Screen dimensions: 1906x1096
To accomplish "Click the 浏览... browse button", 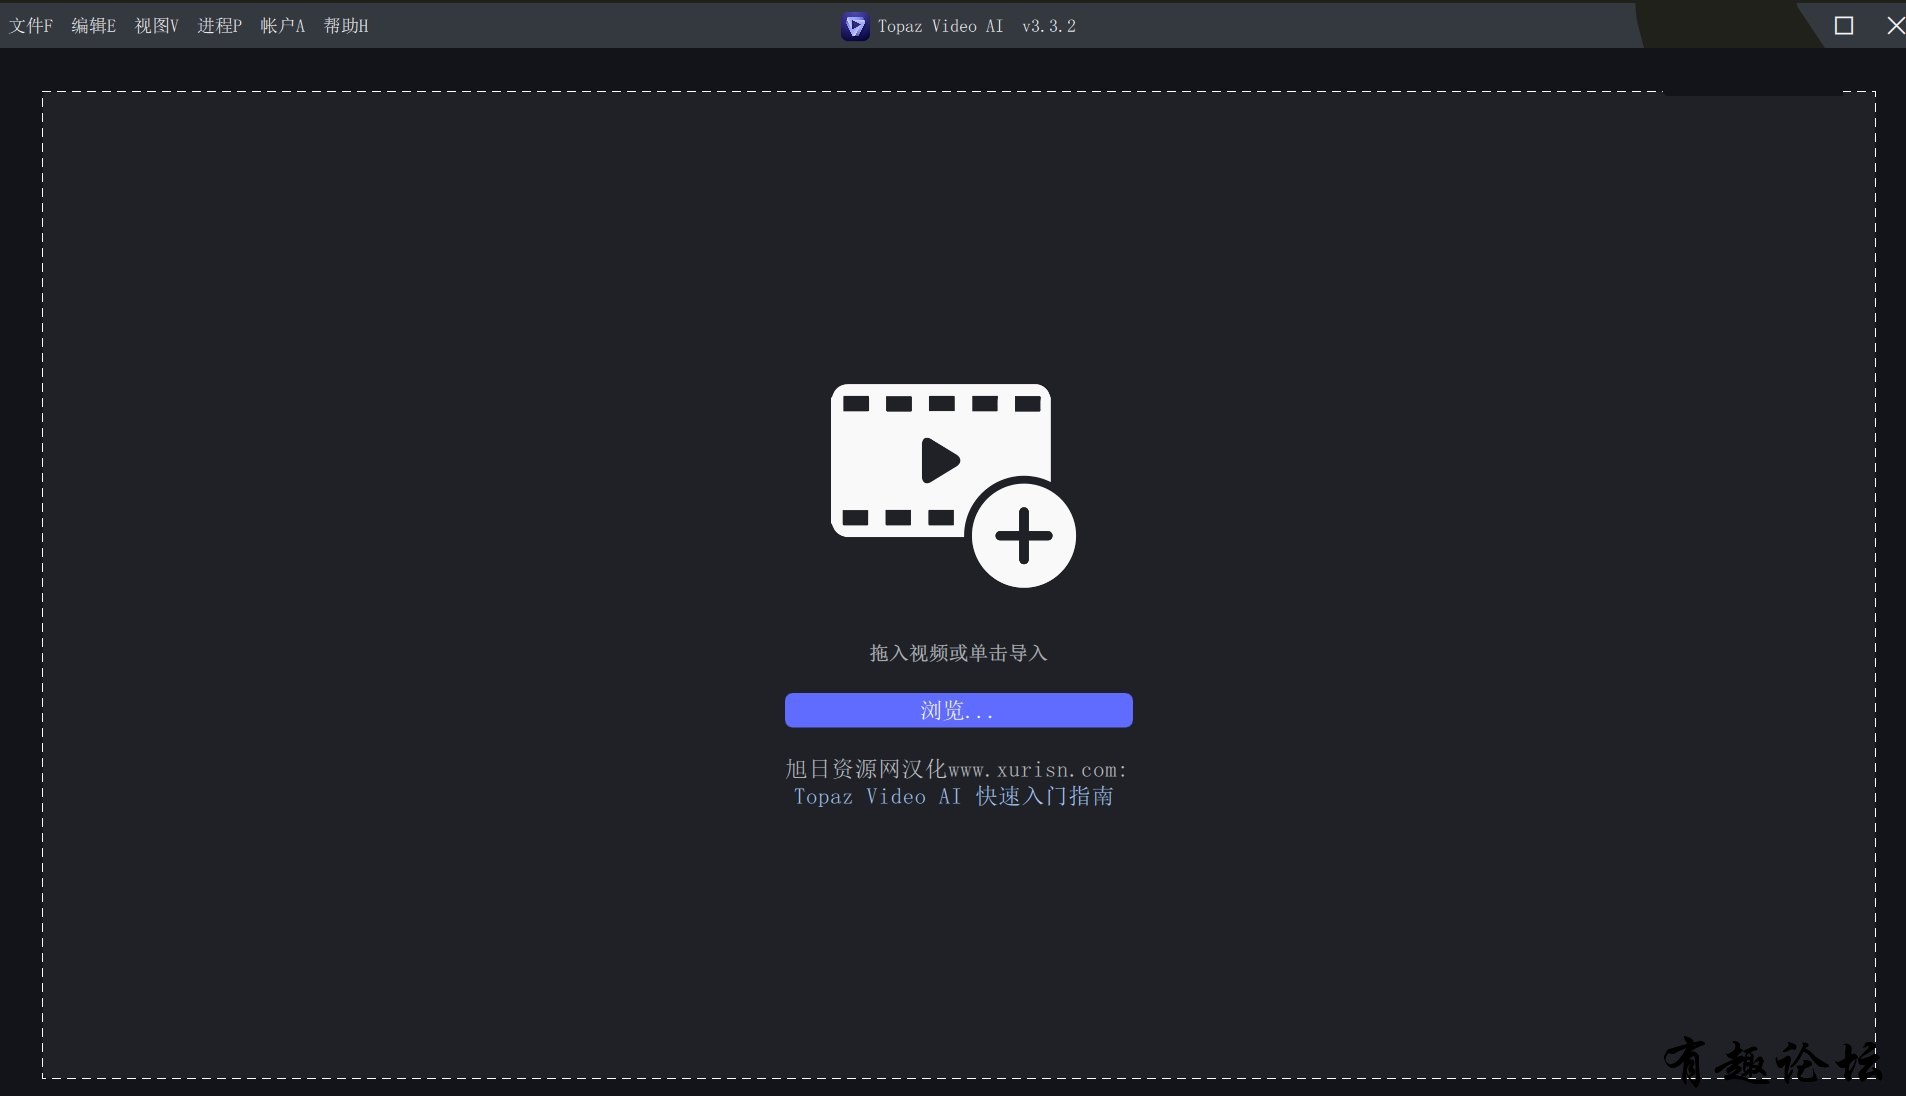I will pos(958,710).
